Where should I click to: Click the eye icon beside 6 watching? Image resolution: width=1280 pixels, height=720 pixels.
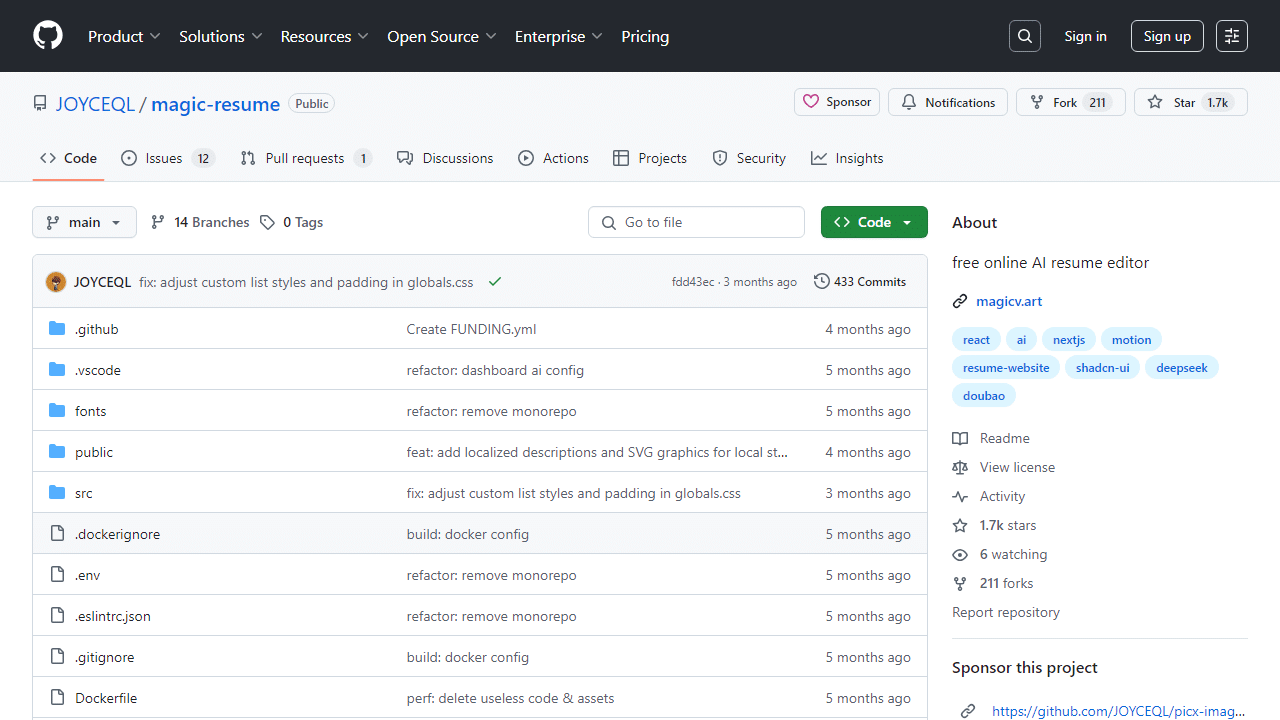(960, 554)
